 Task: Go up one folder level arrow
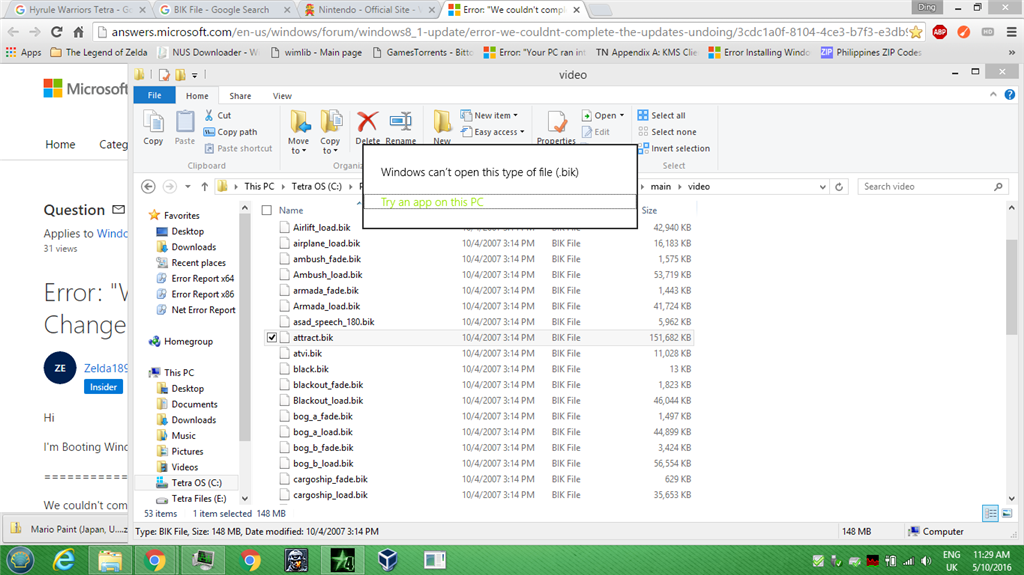coord(204,186)
